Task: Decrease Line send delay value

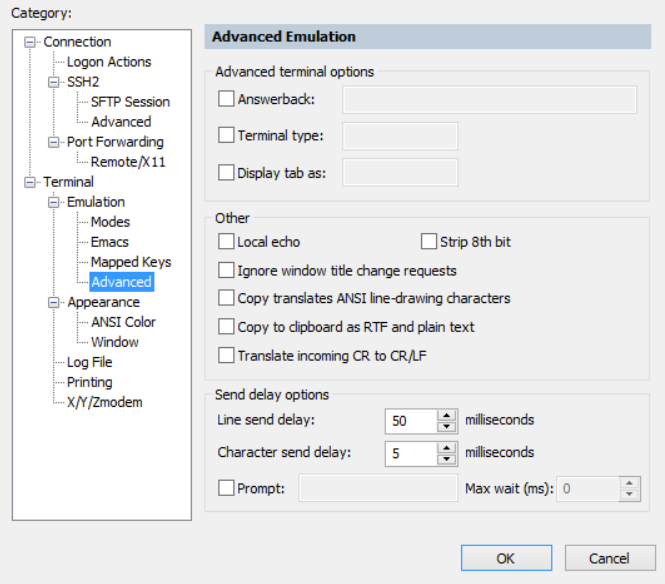Action: [x=447, y=427]
